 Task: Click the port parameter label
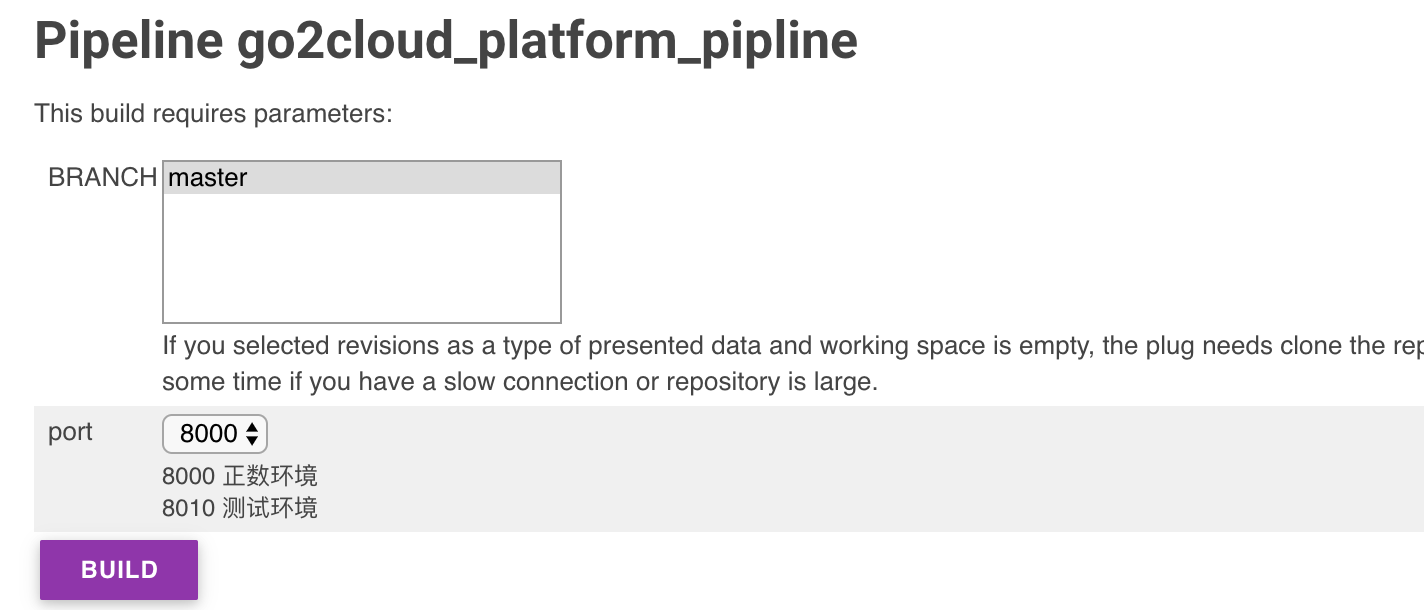[x=70, y=432]
